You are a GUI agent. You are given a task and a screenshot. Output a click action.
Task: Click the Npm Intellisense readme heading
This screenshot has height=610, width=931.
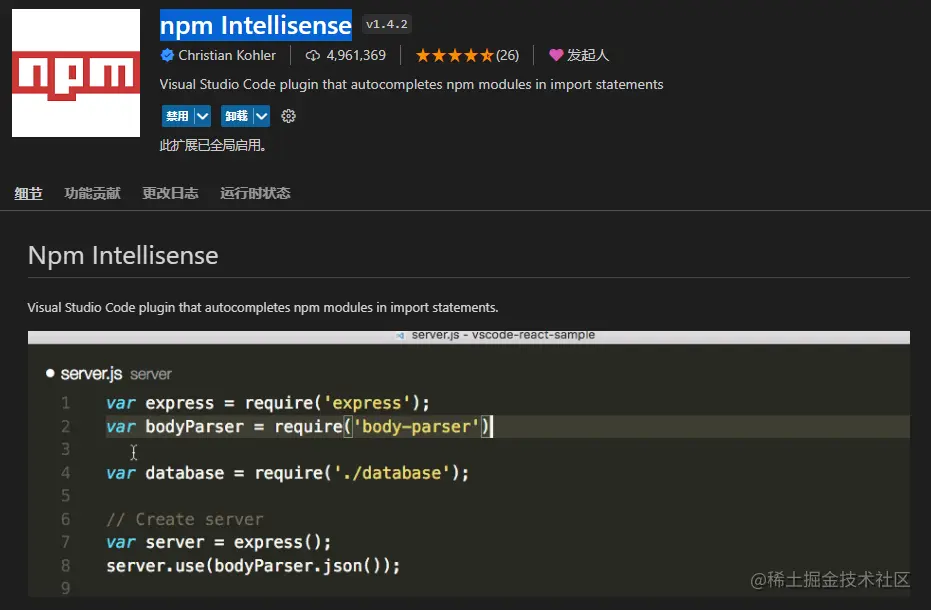coord(123,255)
